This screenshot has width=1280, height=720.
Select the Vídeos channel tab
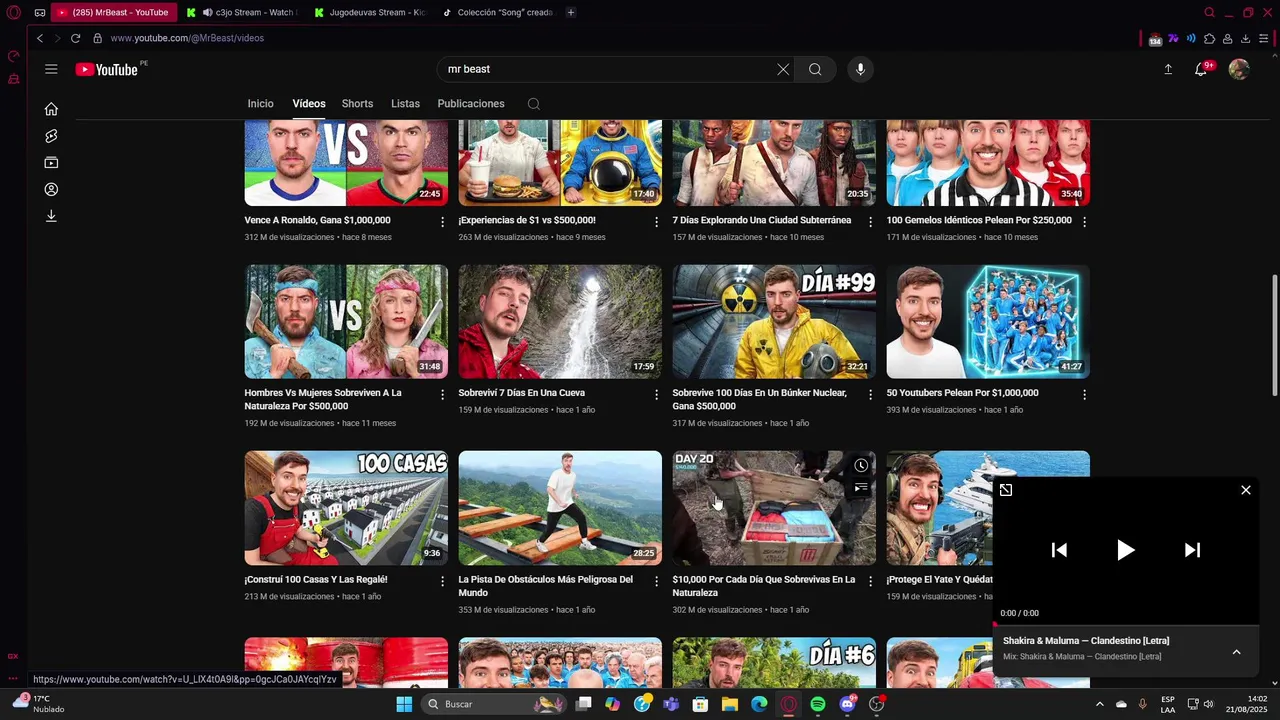(309, 104)
